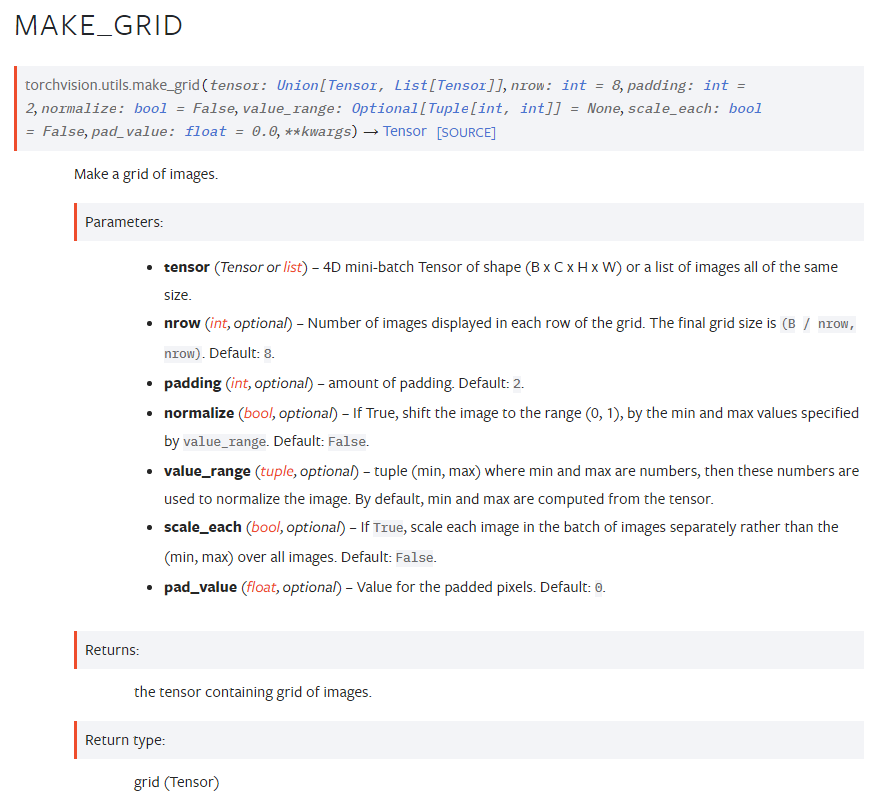This screenshot has width=895, height=804.
Task: Click the '**kwargs' argument in the signature
Action: click(x=318, y=132)
